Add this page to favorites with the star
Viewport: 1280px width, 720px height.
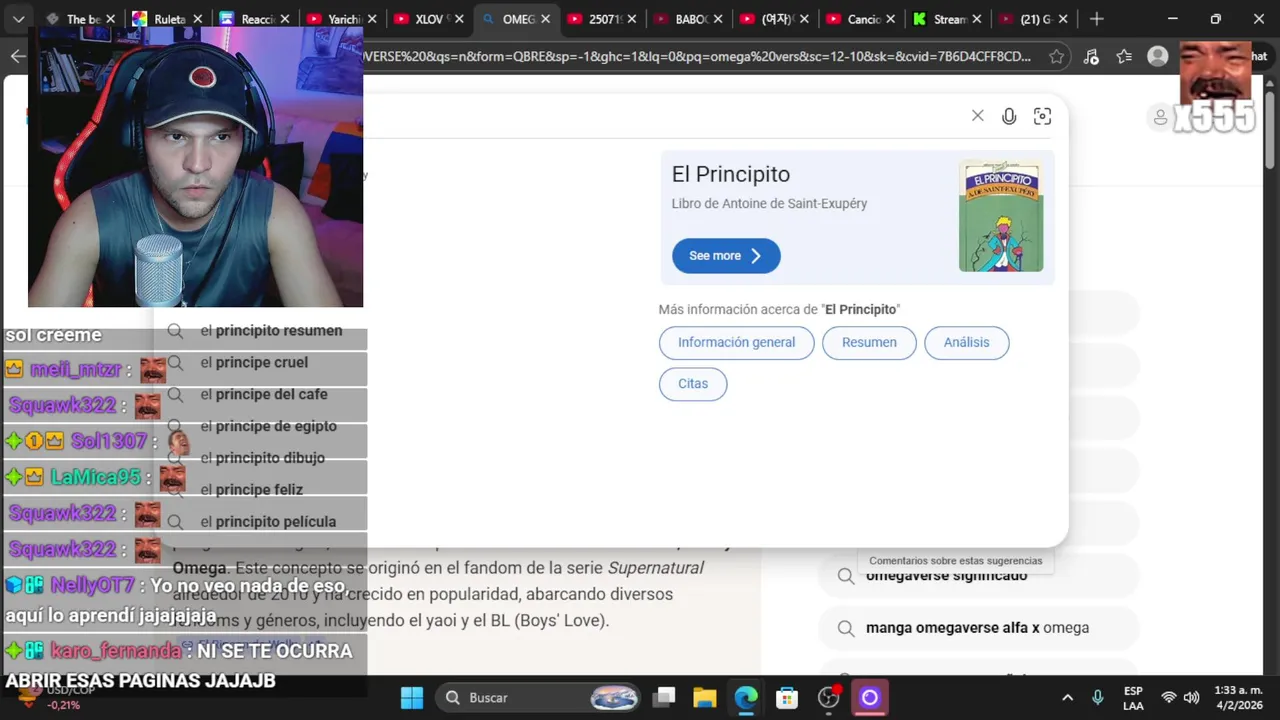click(1056, 56)
